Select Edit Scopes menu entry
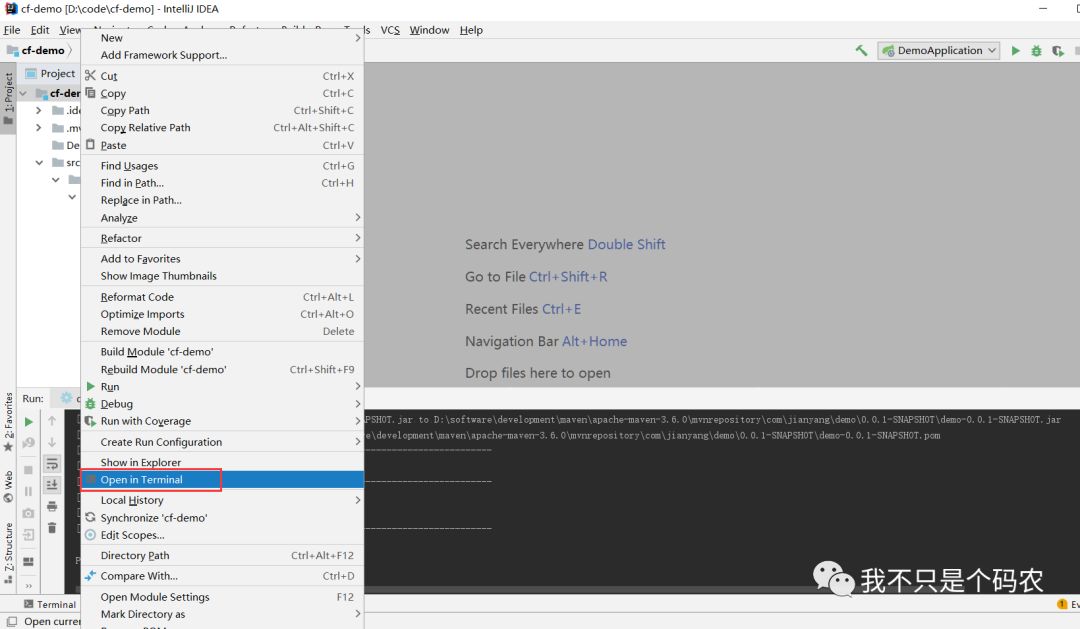Viewport: 1080px width, 629px height. click(222, 535)
